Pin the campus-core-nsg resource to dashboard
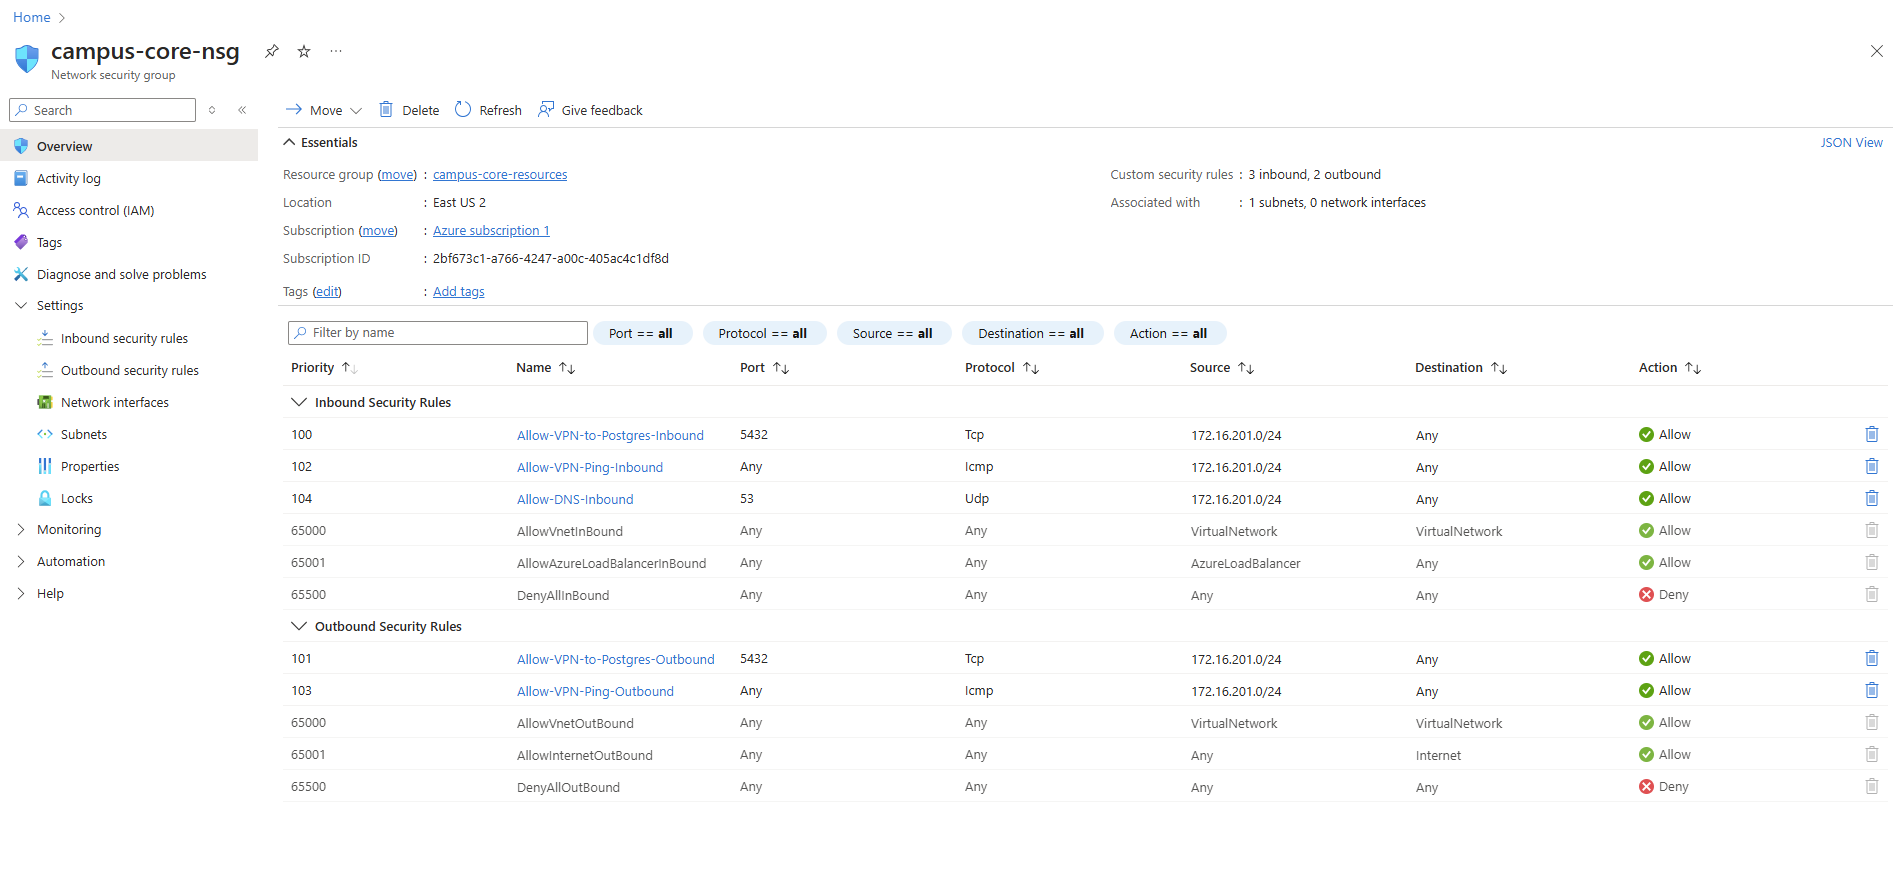 [x=271, y=51]
